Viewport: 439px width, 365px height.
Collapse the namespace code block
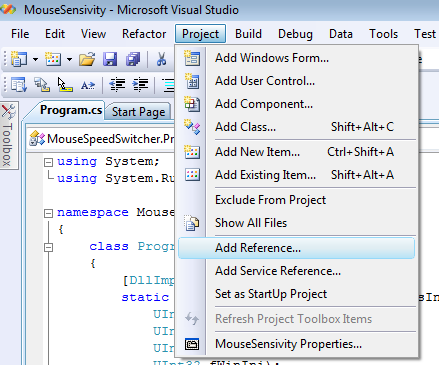(49, 213)
